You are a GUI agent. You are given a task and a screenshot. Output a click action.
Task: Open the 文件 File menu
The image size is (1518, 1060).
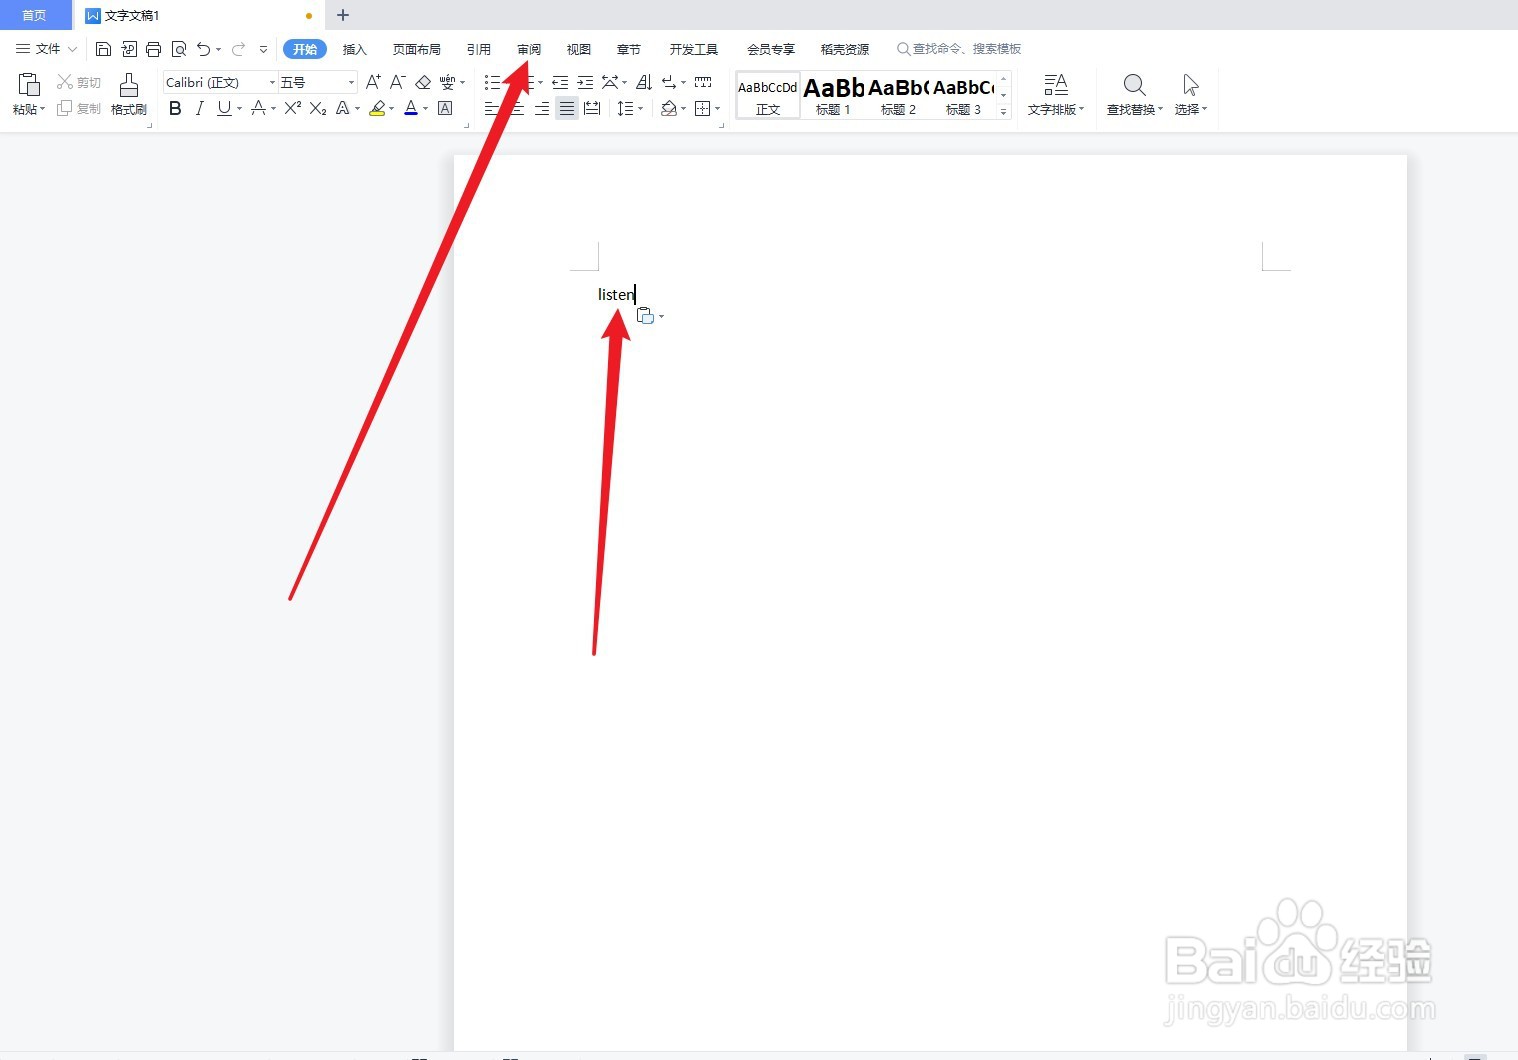46,49
